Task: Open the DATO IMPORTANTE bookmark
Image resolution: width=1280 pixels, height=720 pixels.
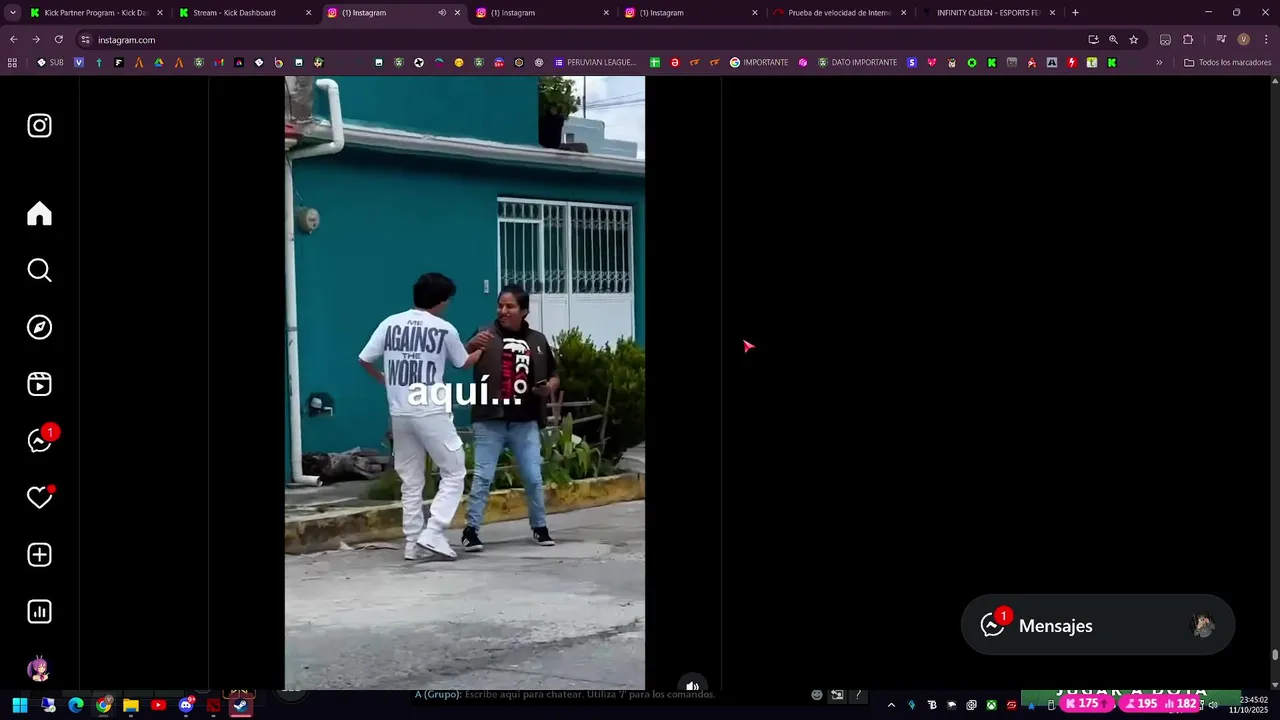Action: tap(857, 62)
